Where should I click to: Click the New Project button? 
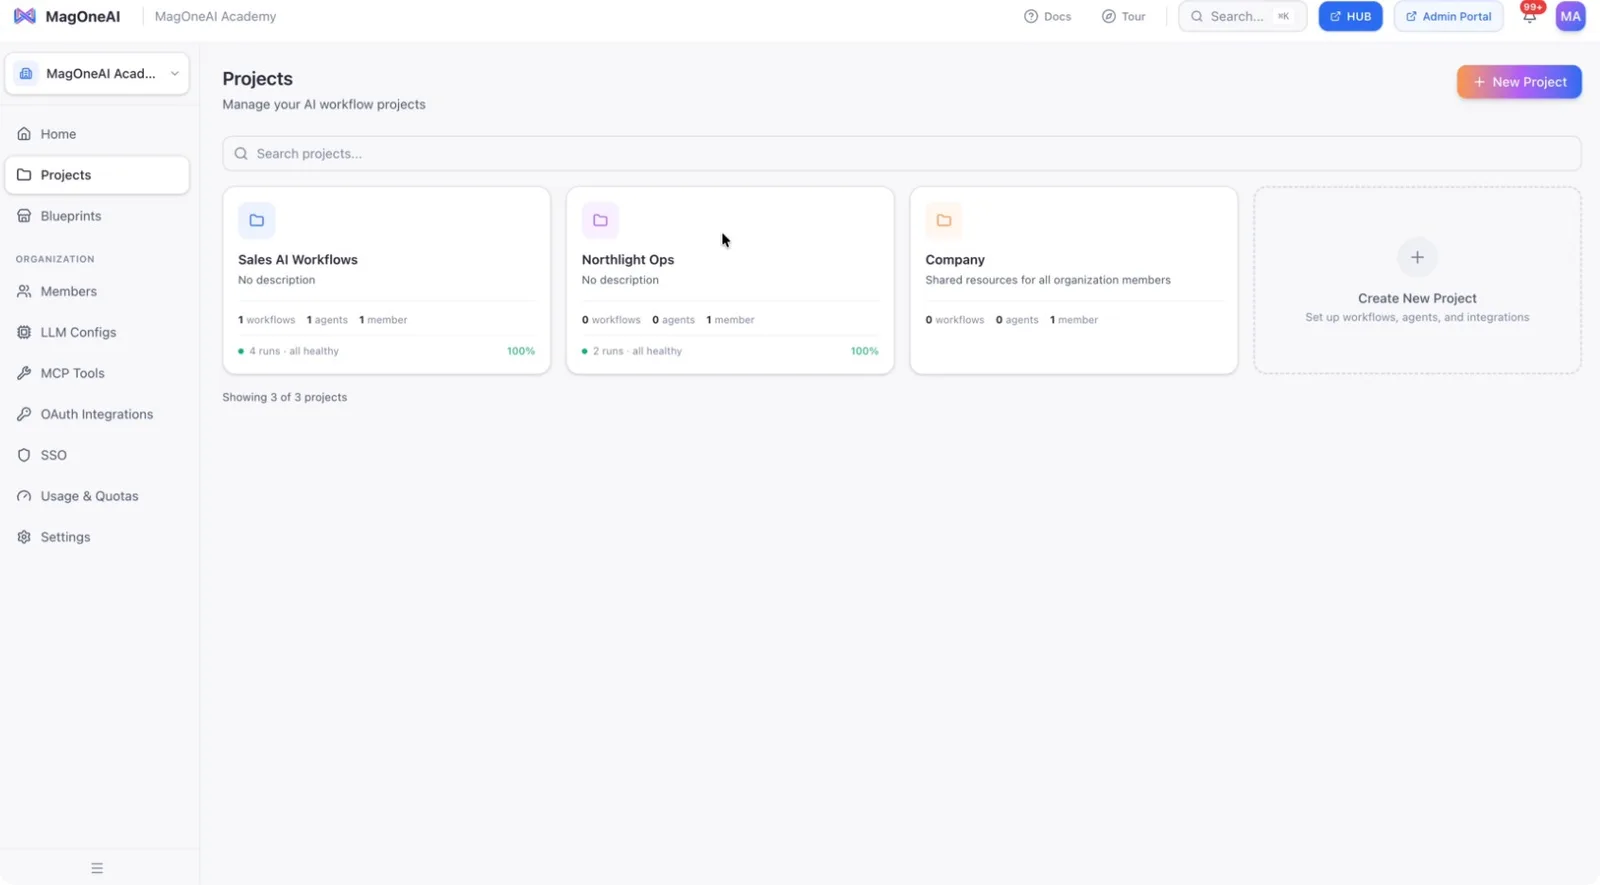[1519, 82]
